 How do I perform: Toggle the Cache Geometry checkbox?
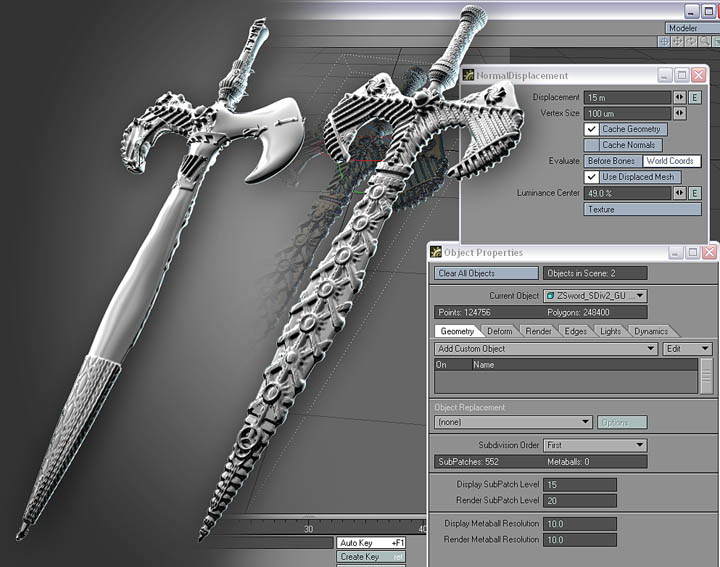[591, 129]
